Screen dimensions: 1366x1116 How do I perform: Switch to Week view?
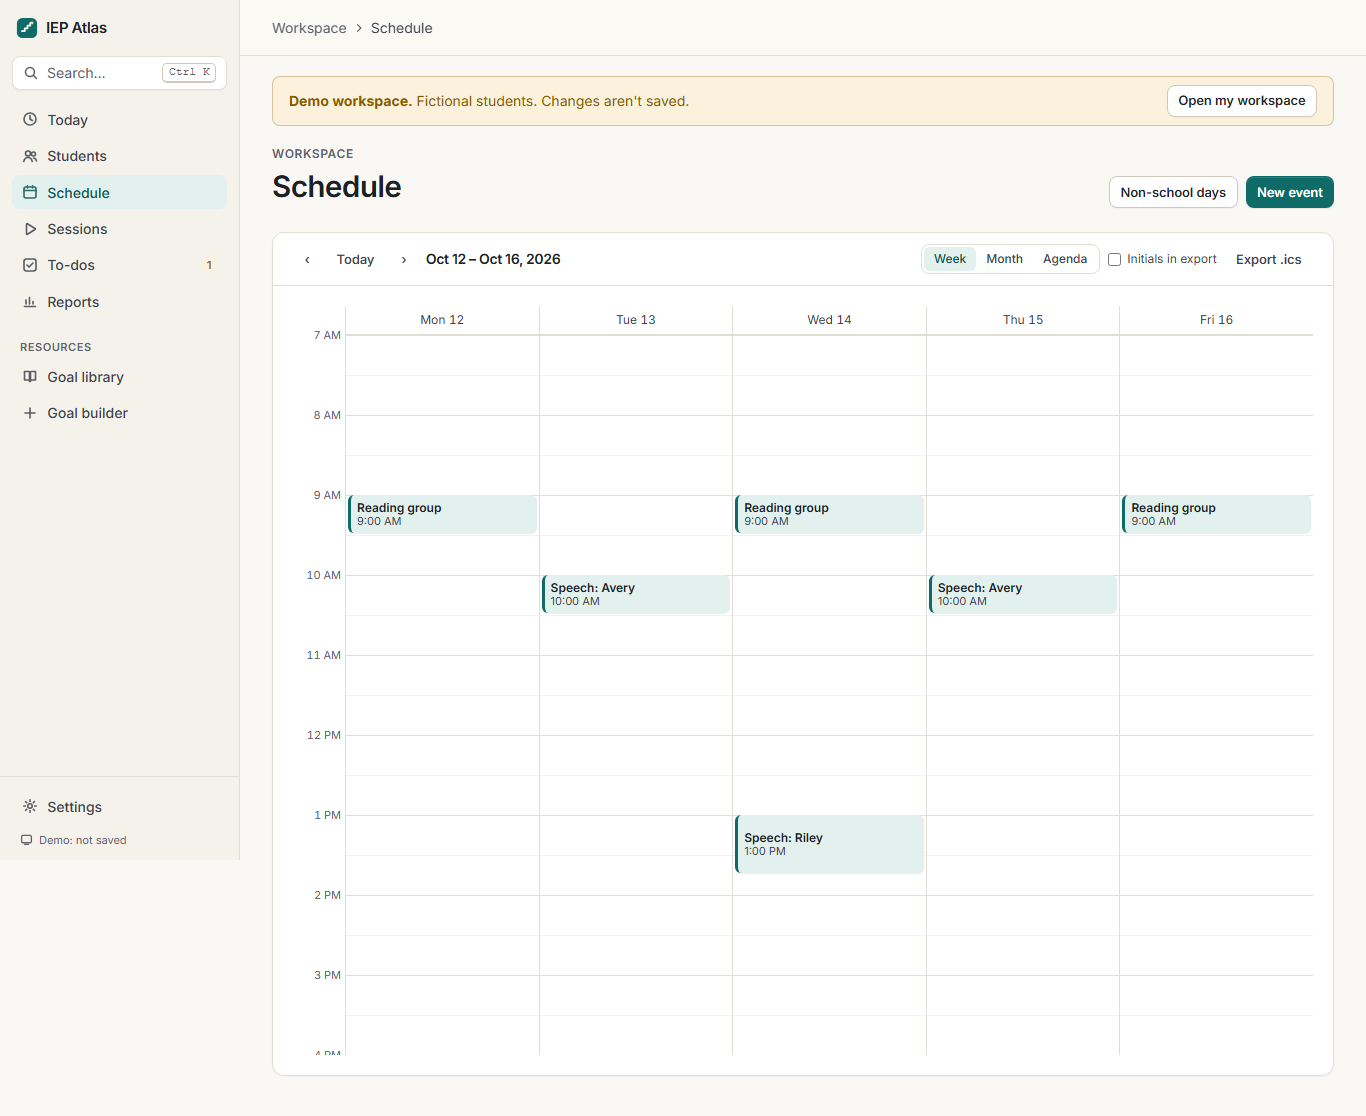(950, 259)
